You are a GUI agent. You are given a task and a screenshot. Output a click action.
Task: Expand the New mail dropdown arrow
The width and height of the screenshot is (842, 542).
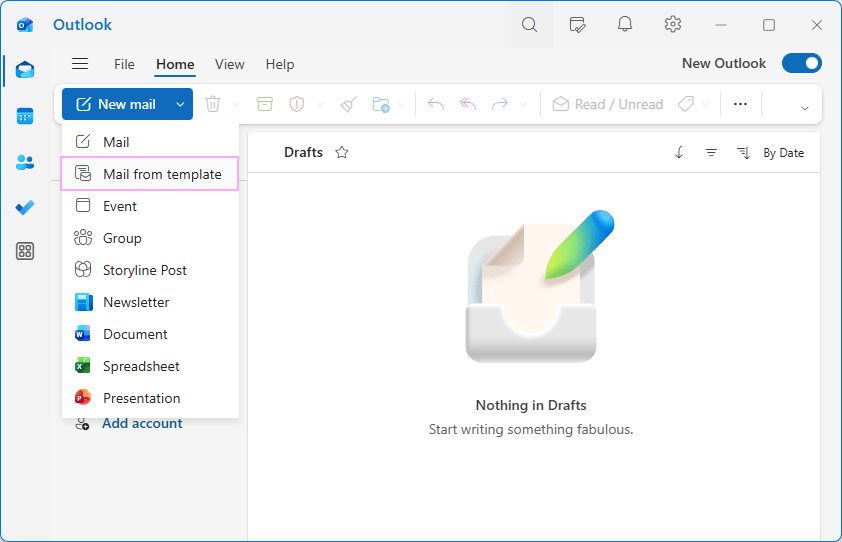pos(180,104)
